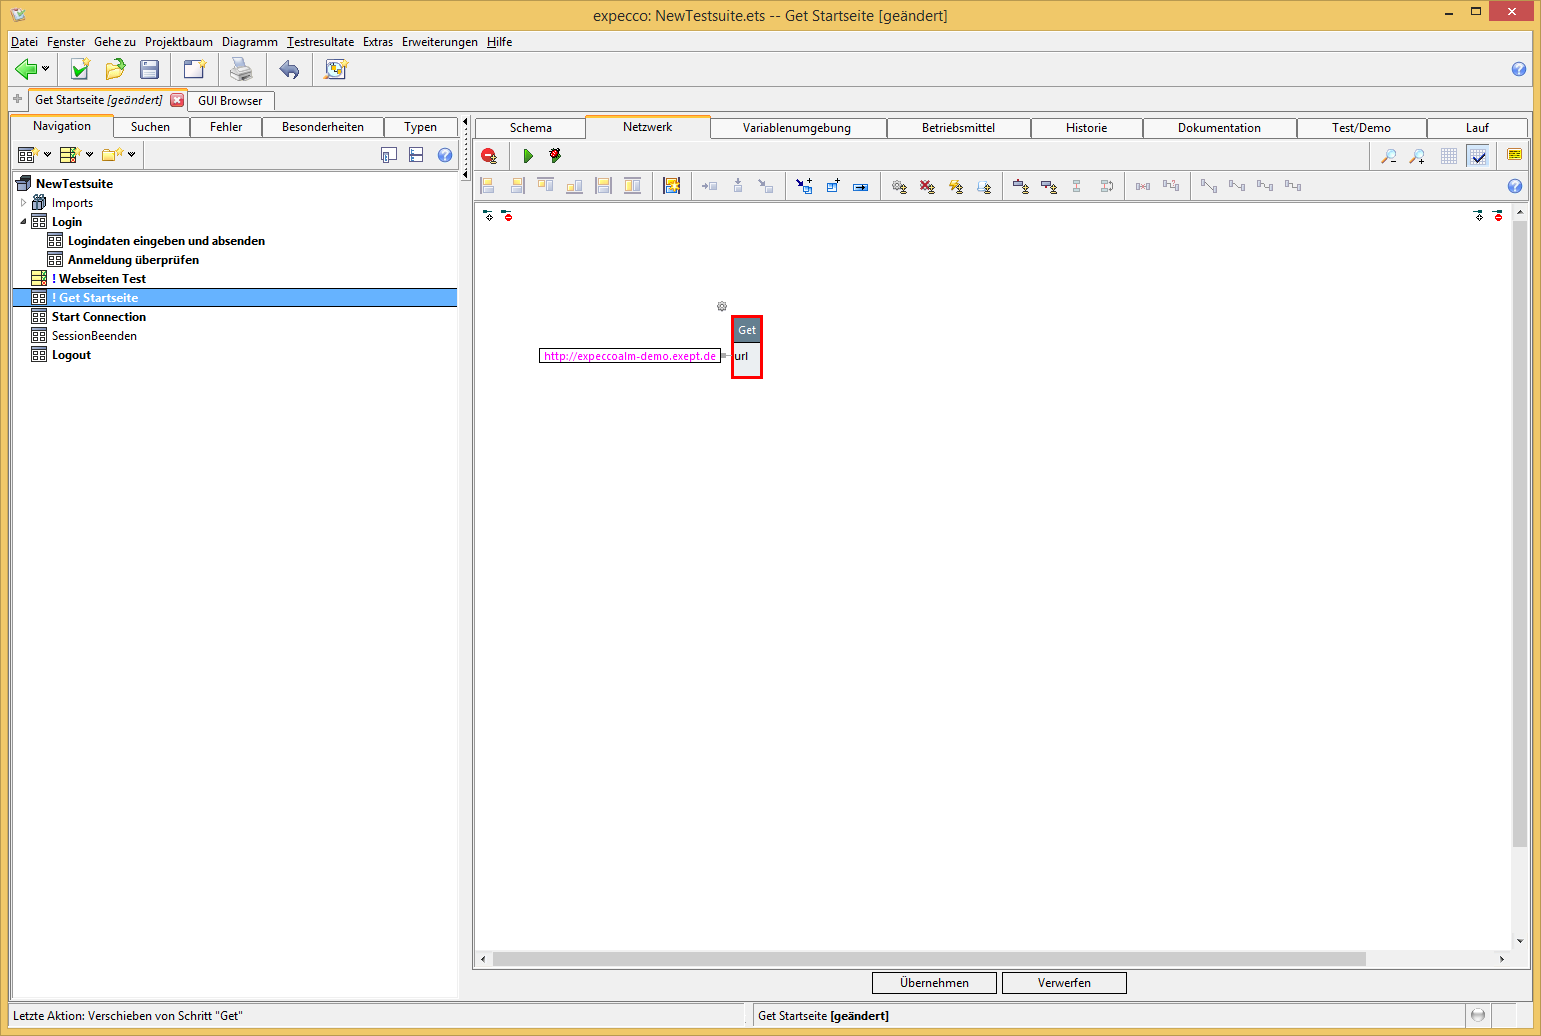Click the Übernehmen button
This screenshot has width=1541, height=1036.
coord(934,983)
